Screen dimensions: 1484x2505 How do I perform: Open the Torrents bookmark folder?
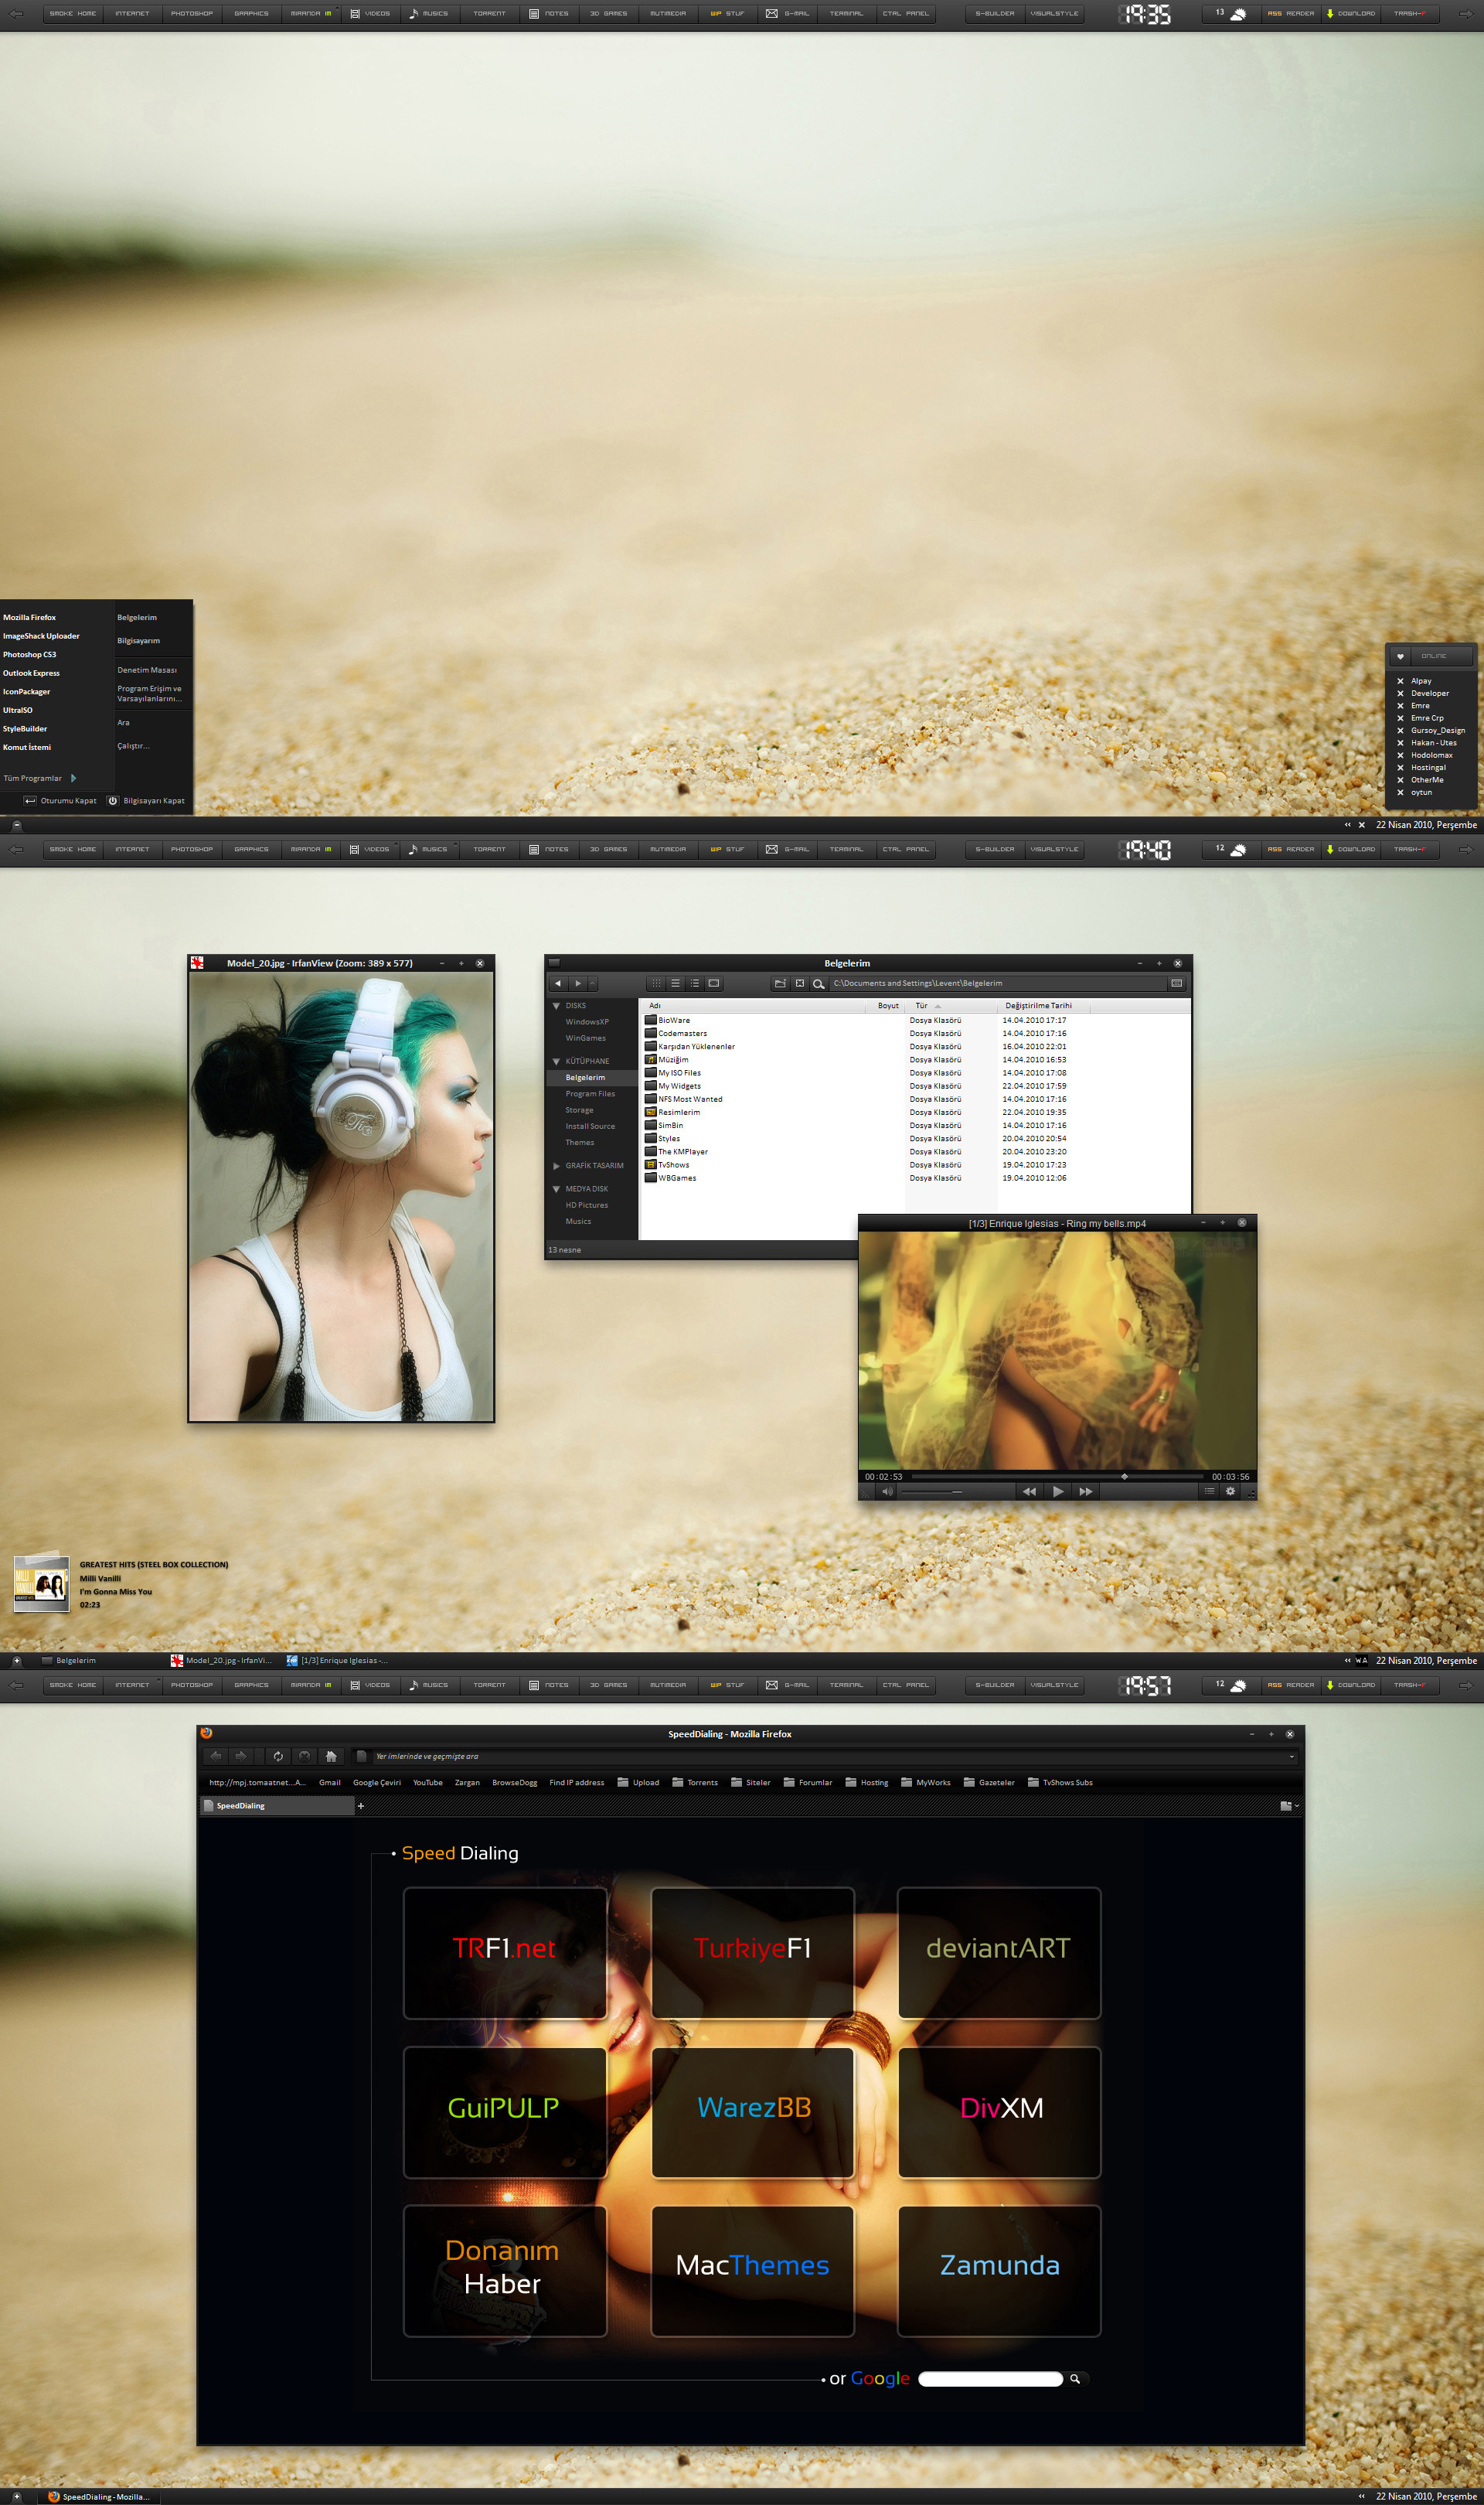point(695,1782)
